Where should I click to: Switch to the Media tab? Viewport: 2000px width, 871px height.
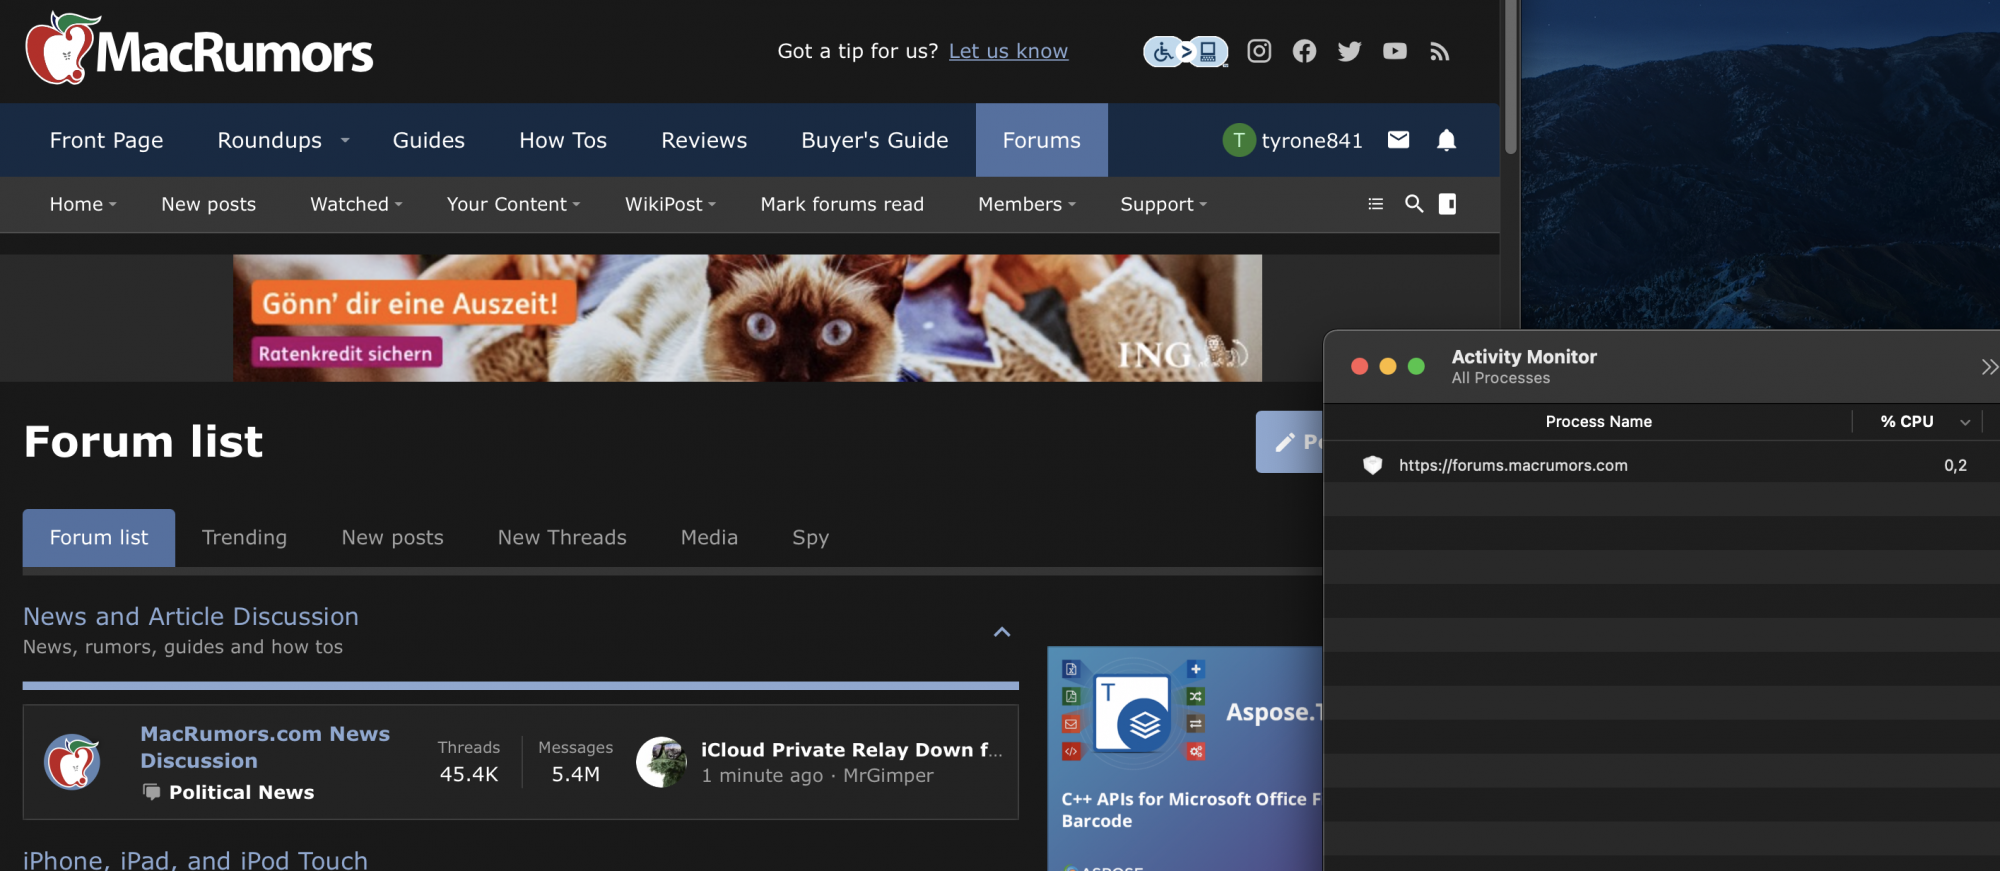(x=709, y=538)
